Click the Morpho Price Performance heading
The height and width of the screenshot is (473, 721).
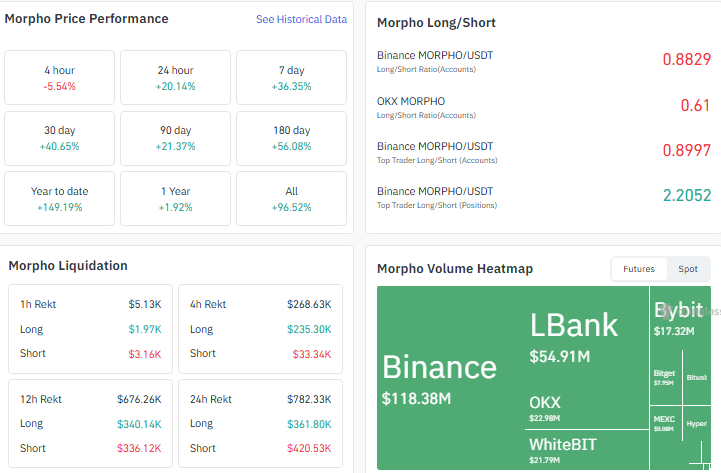click(x=86, y=19)
